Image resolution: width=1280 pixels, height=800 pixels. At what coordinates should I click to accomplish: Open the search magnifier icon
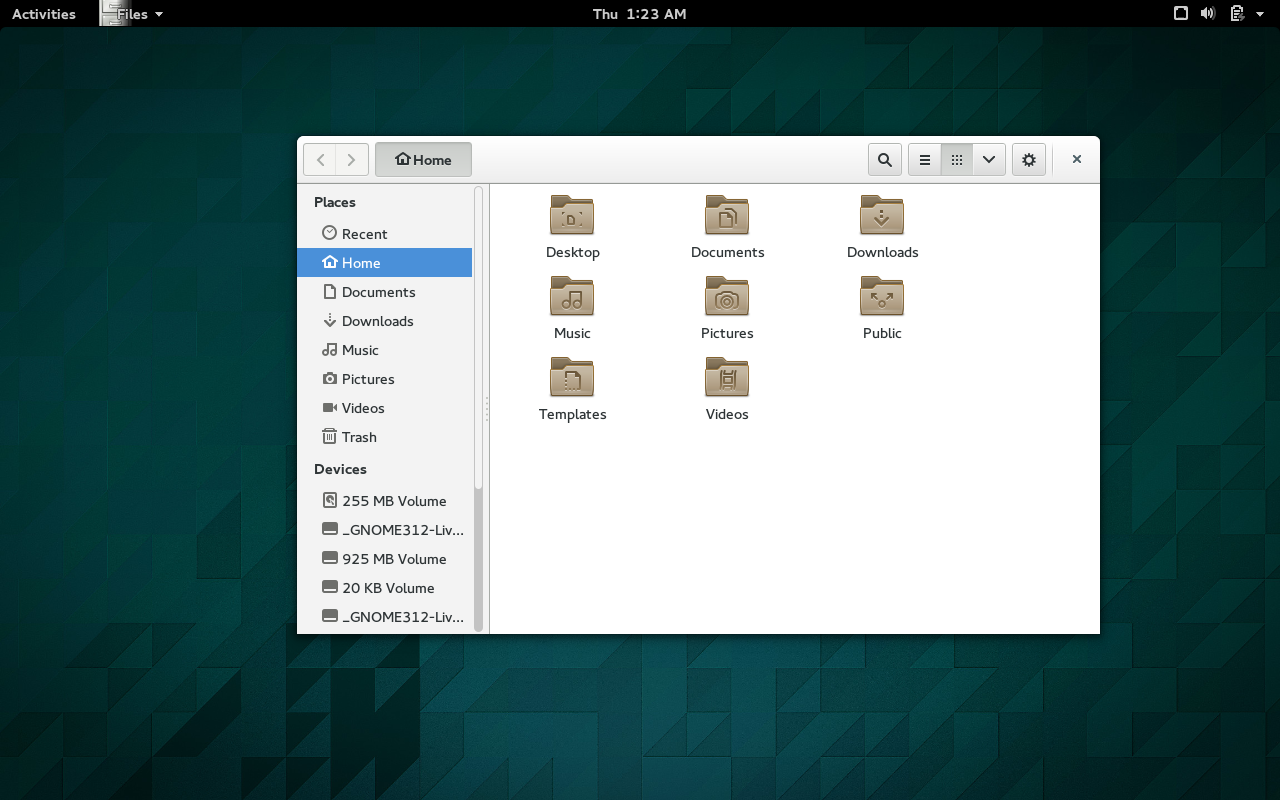884,160
